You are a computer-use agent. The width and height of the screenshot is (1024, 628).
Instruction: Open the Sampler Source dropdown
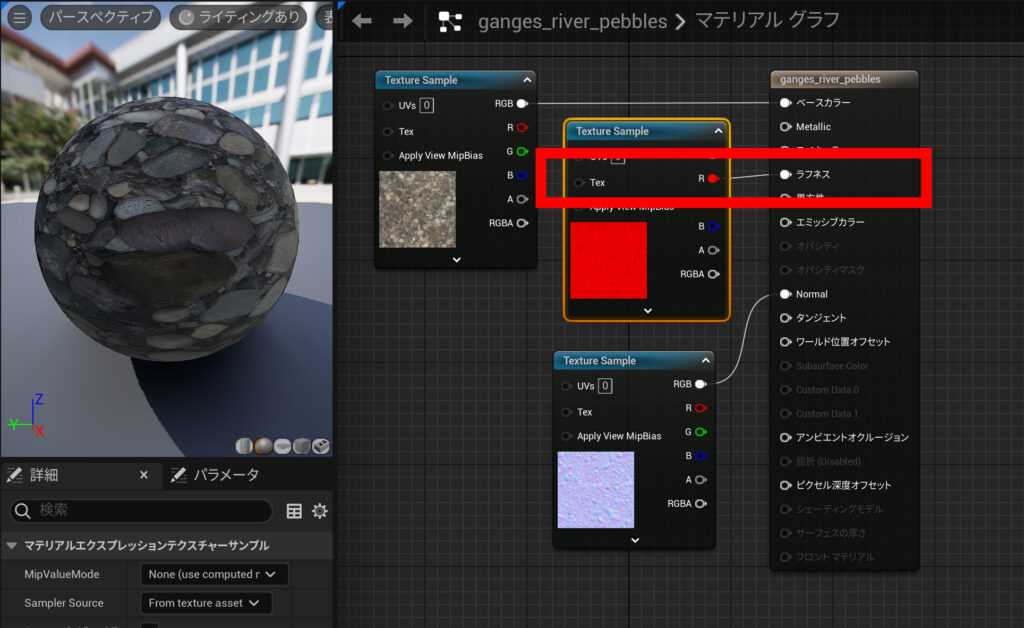pyautogui.click(x=206, y=603)
